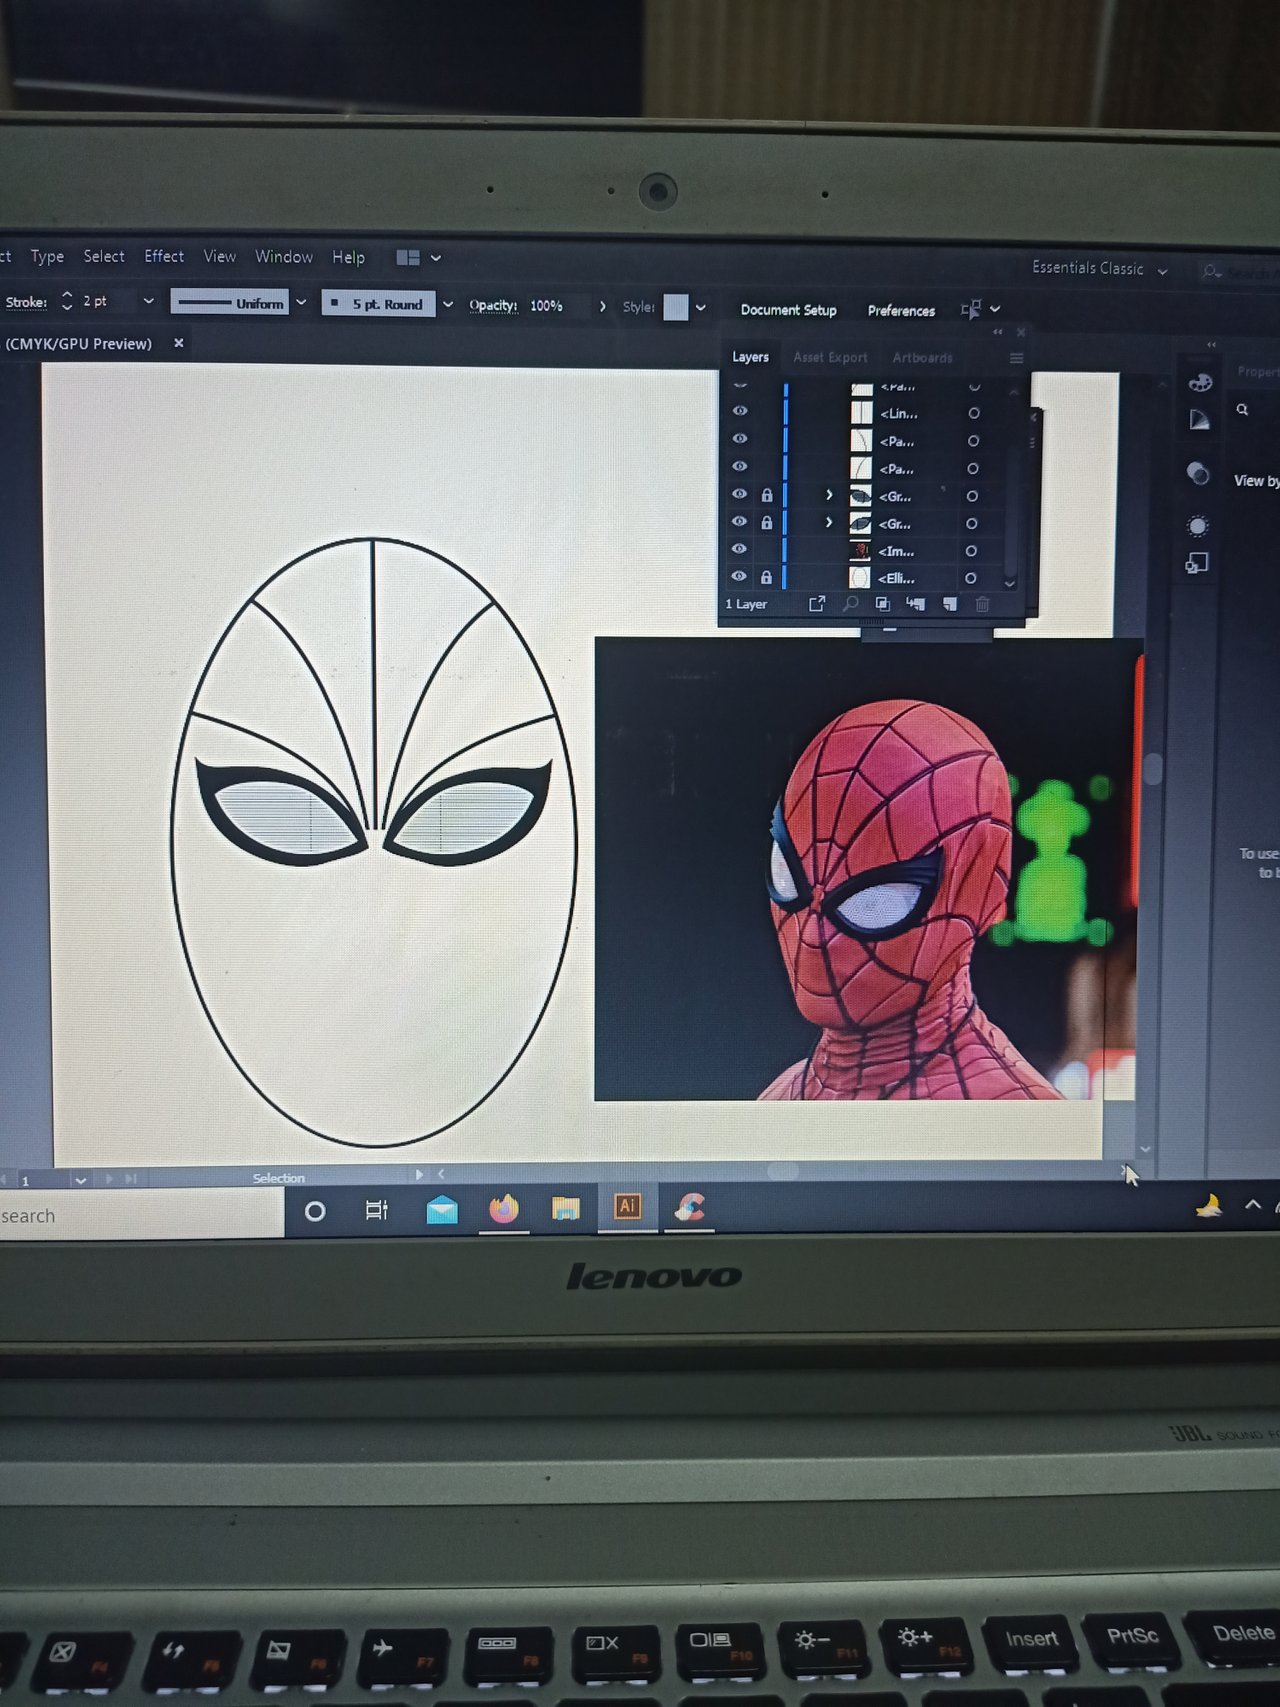Open the Effect menu
The height and width of the screenshot is (1707, 1280).
coord(164,257)
